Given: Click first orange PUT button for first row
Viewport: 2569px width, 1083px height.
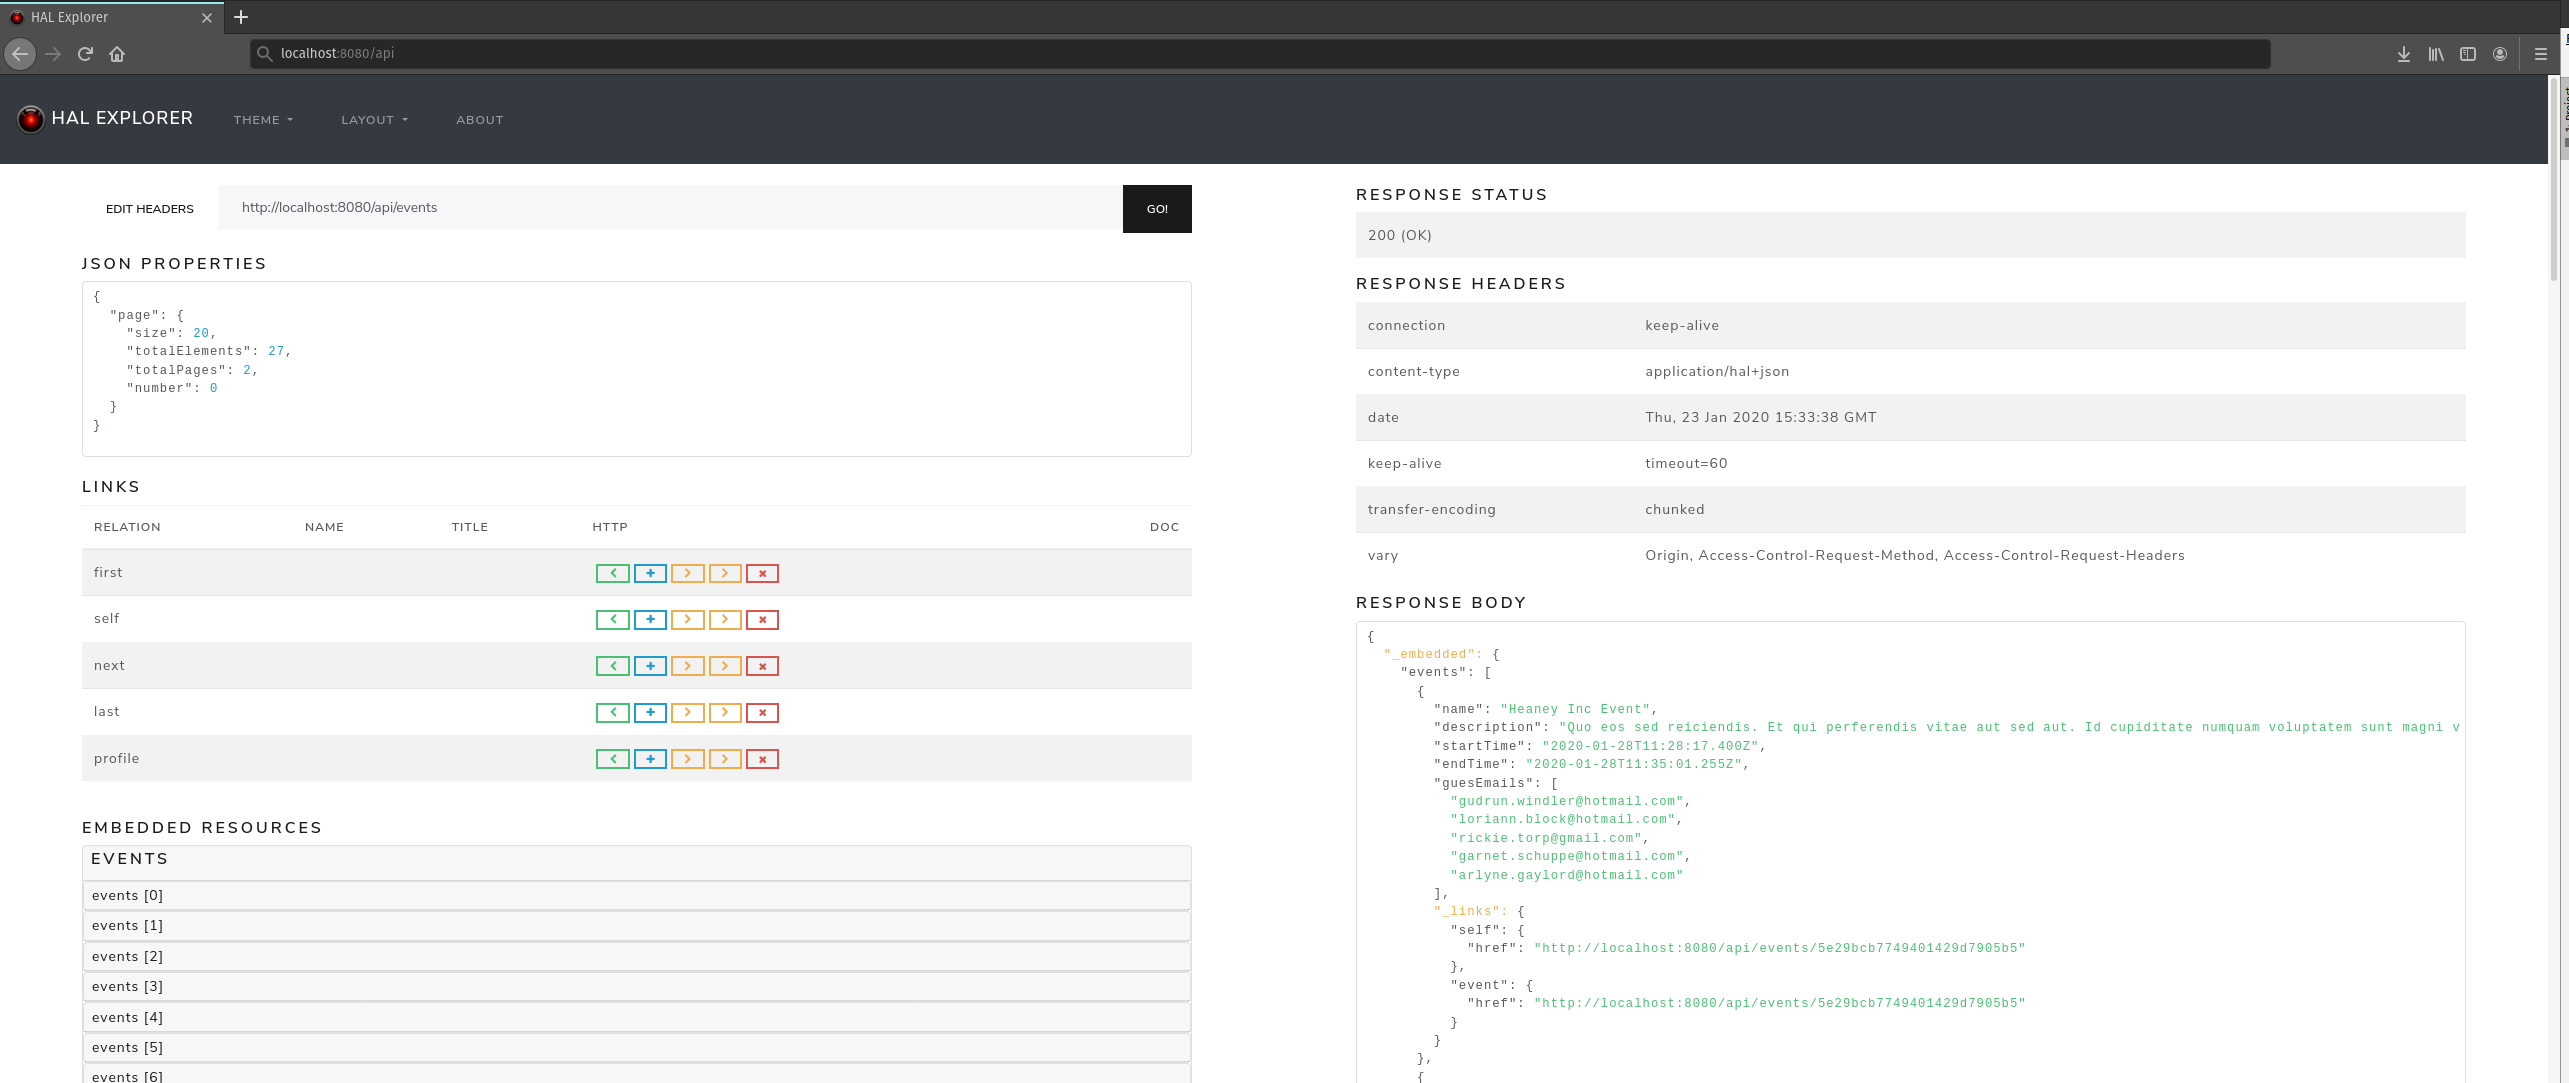Looking at the screenshot, I should tap(687, 573).
